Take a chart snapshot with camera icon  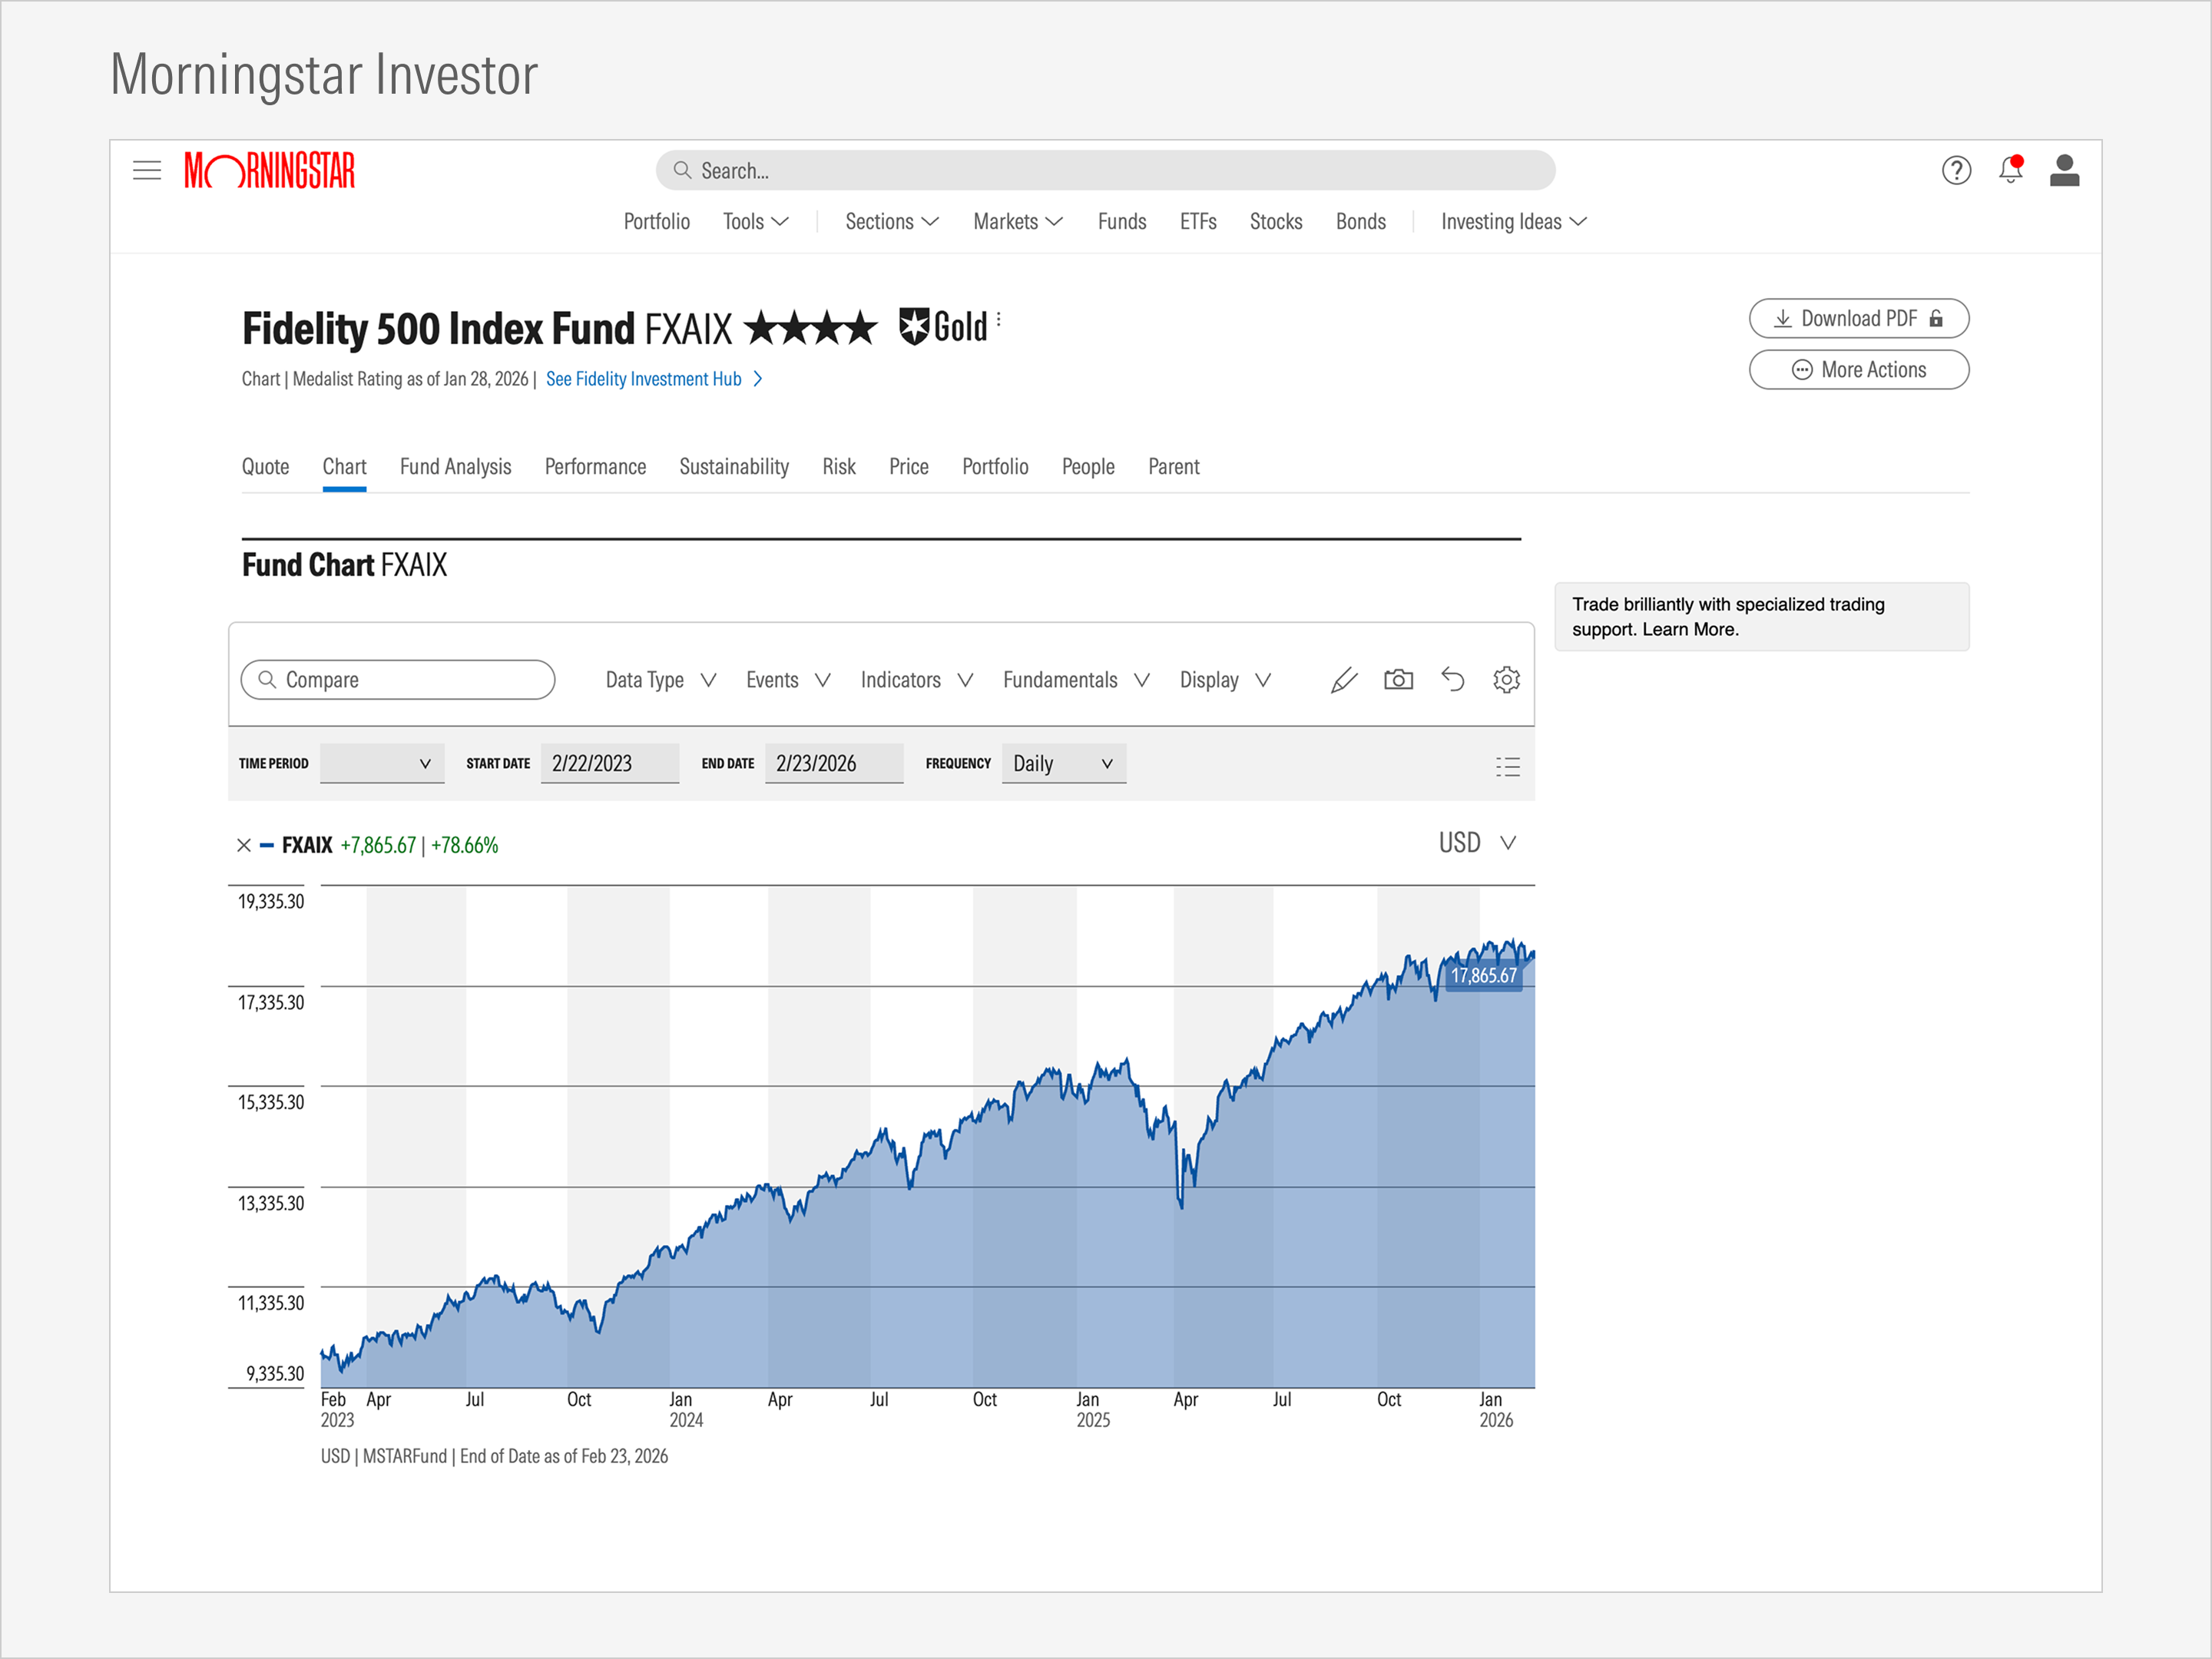[1398, 680]
